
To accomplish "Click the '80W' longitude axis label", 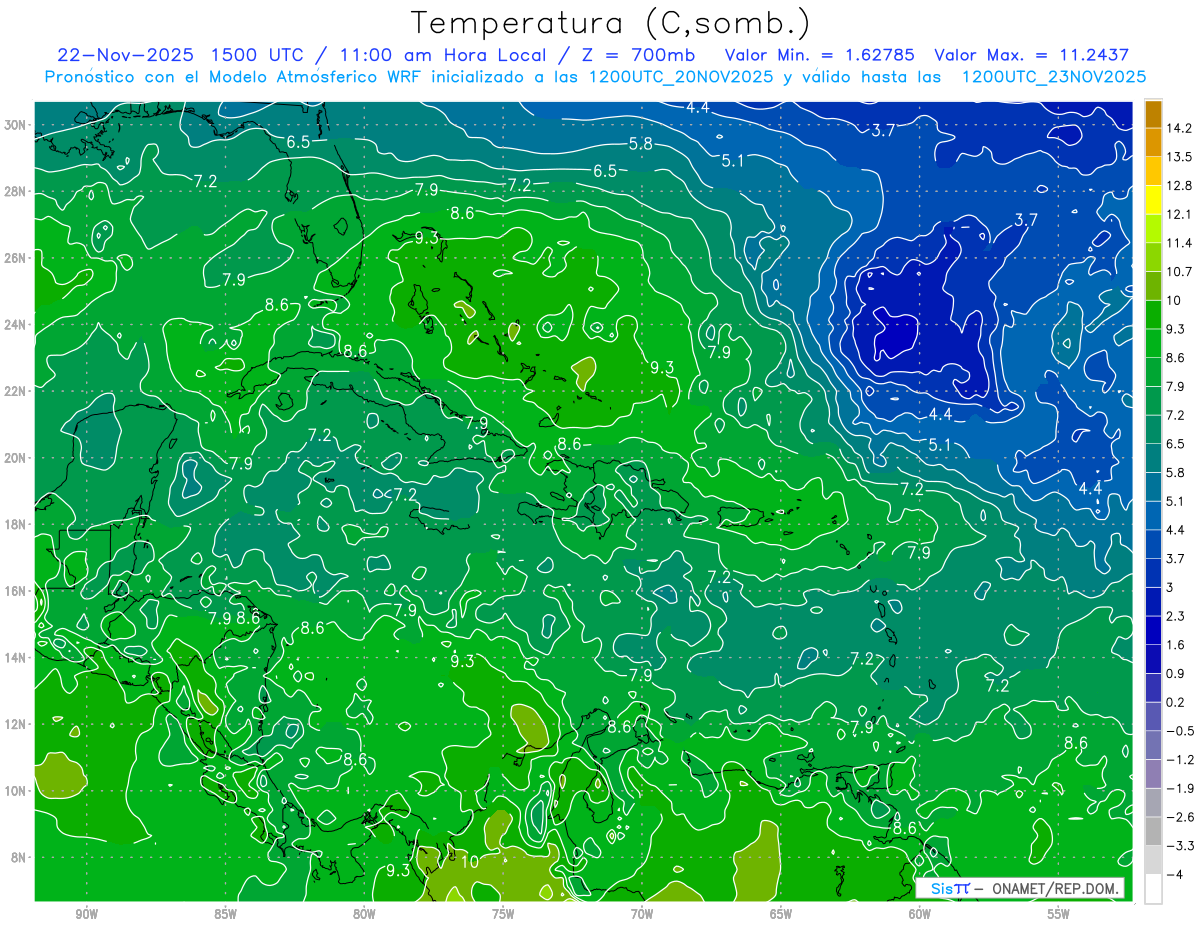I will [365, 914].
